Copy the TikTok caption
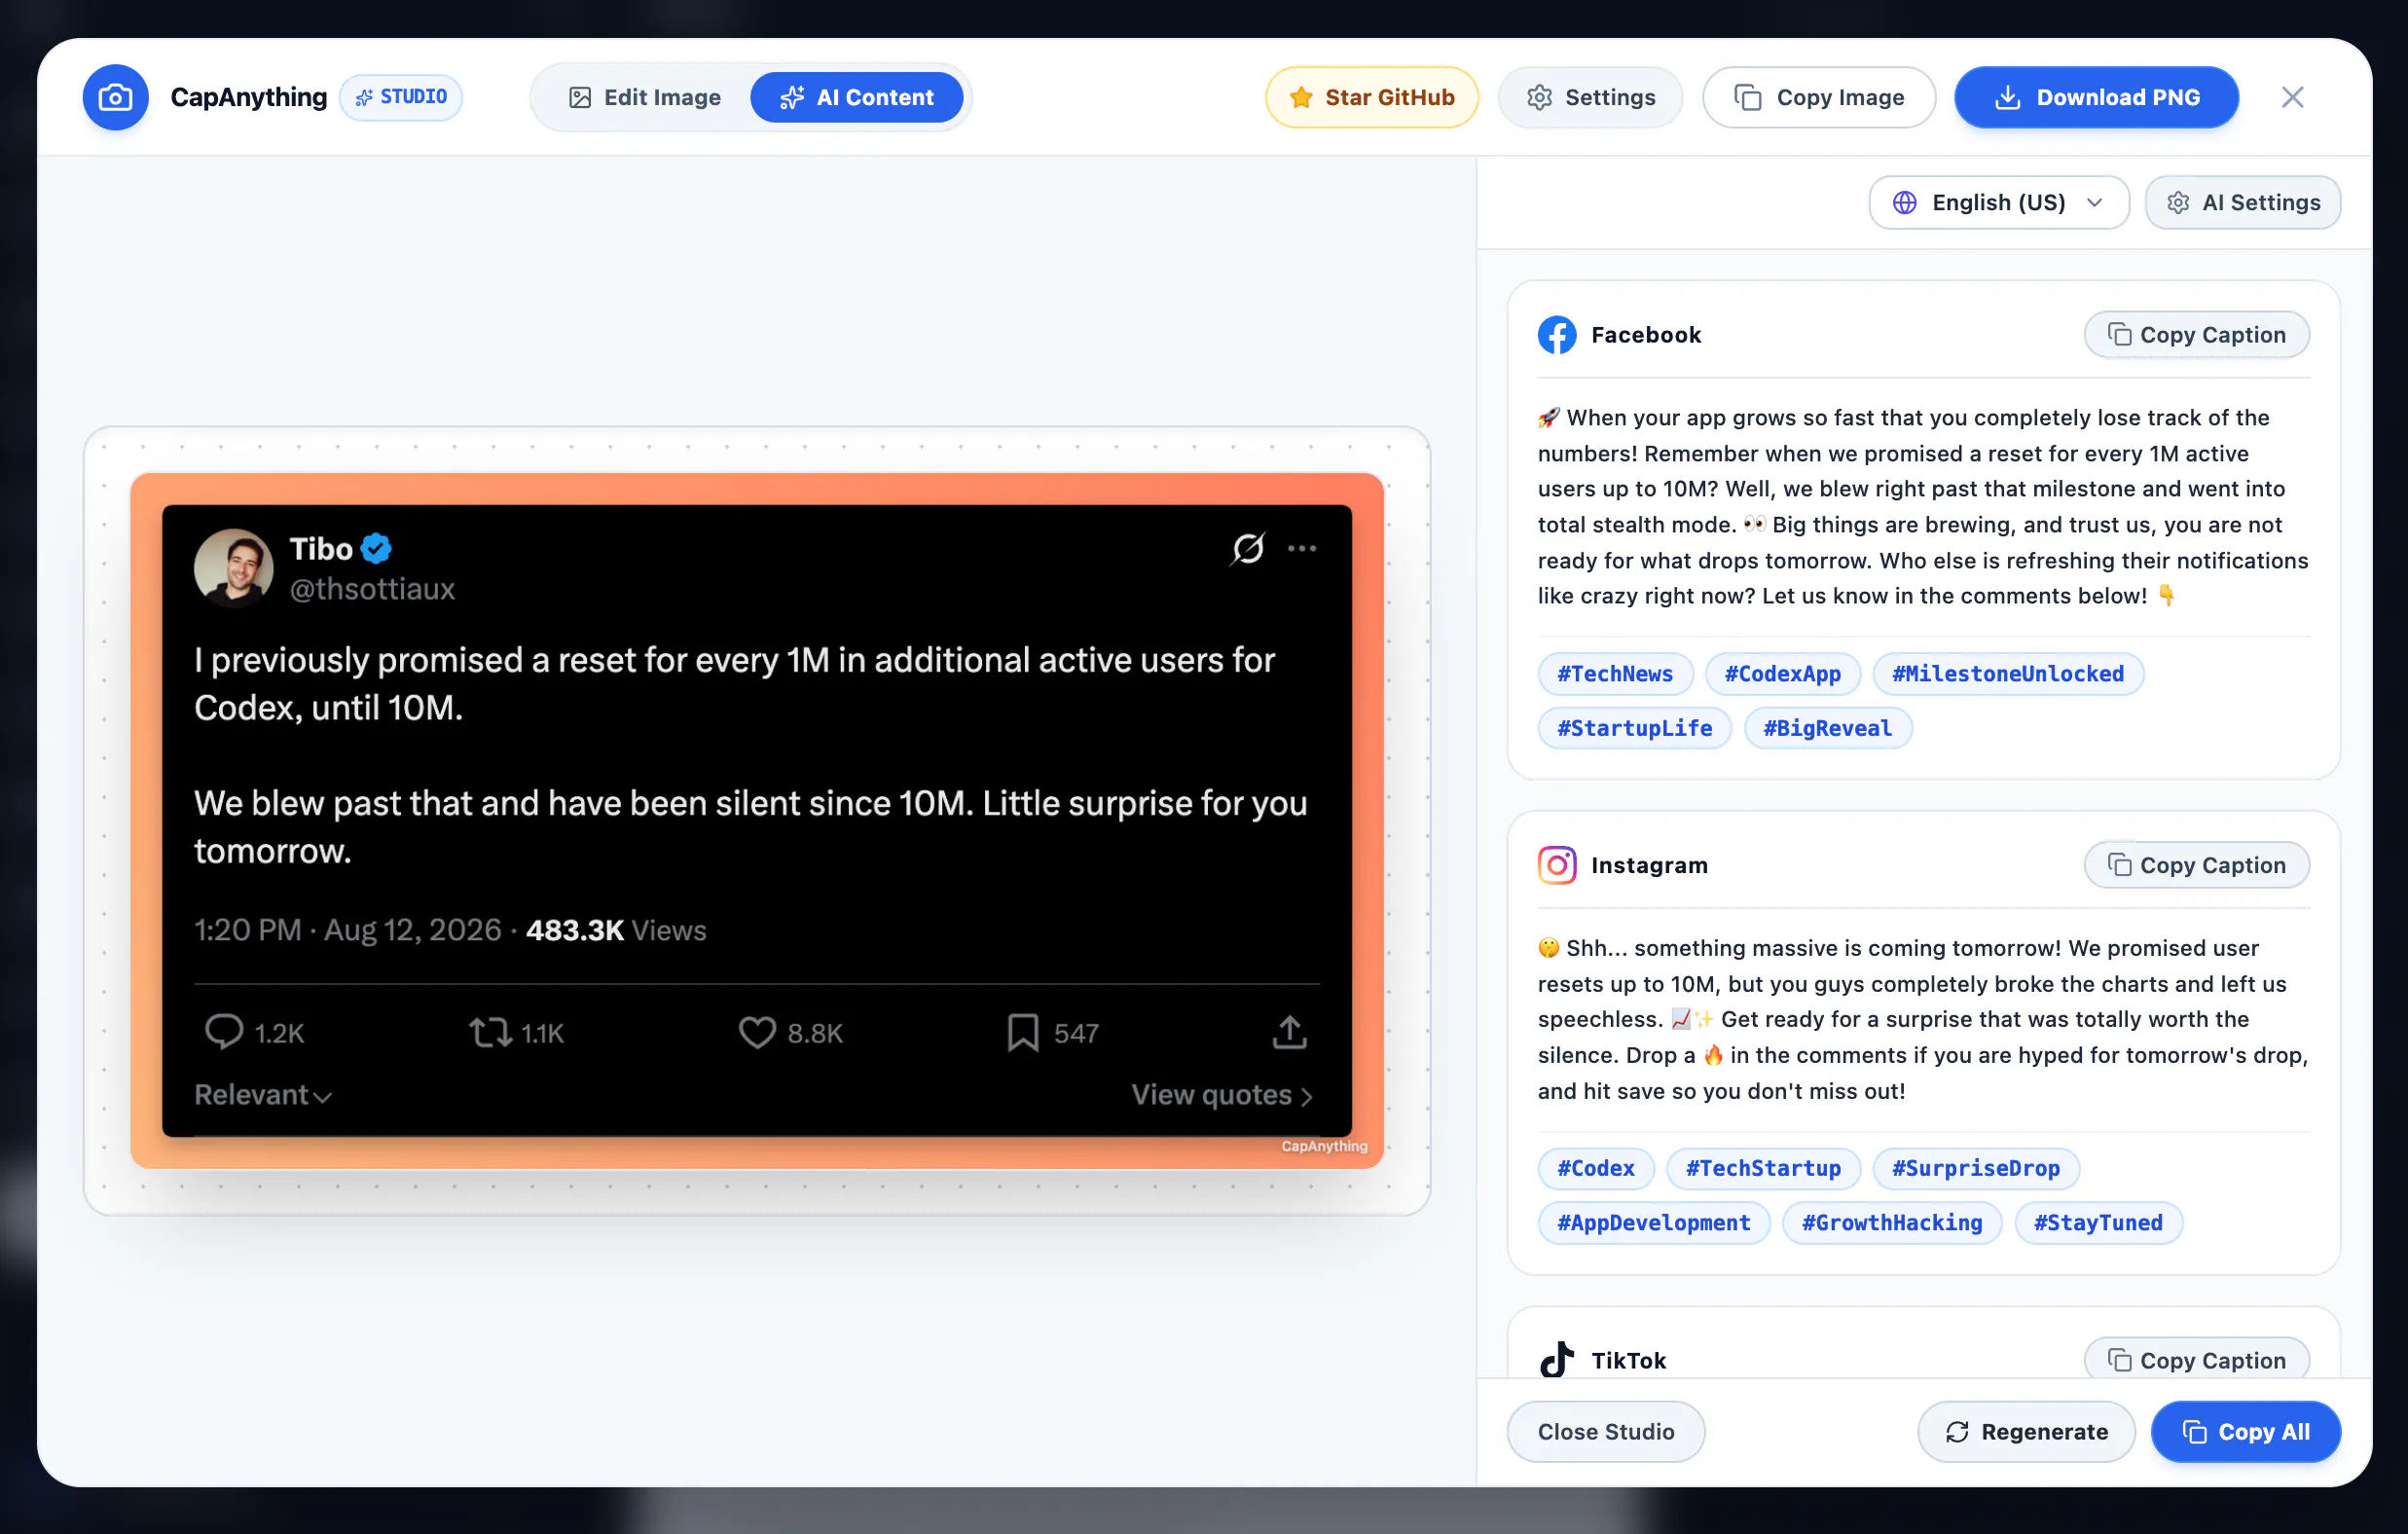This screenshot has height=1534, width=2408. [x=2196, y=1360]
